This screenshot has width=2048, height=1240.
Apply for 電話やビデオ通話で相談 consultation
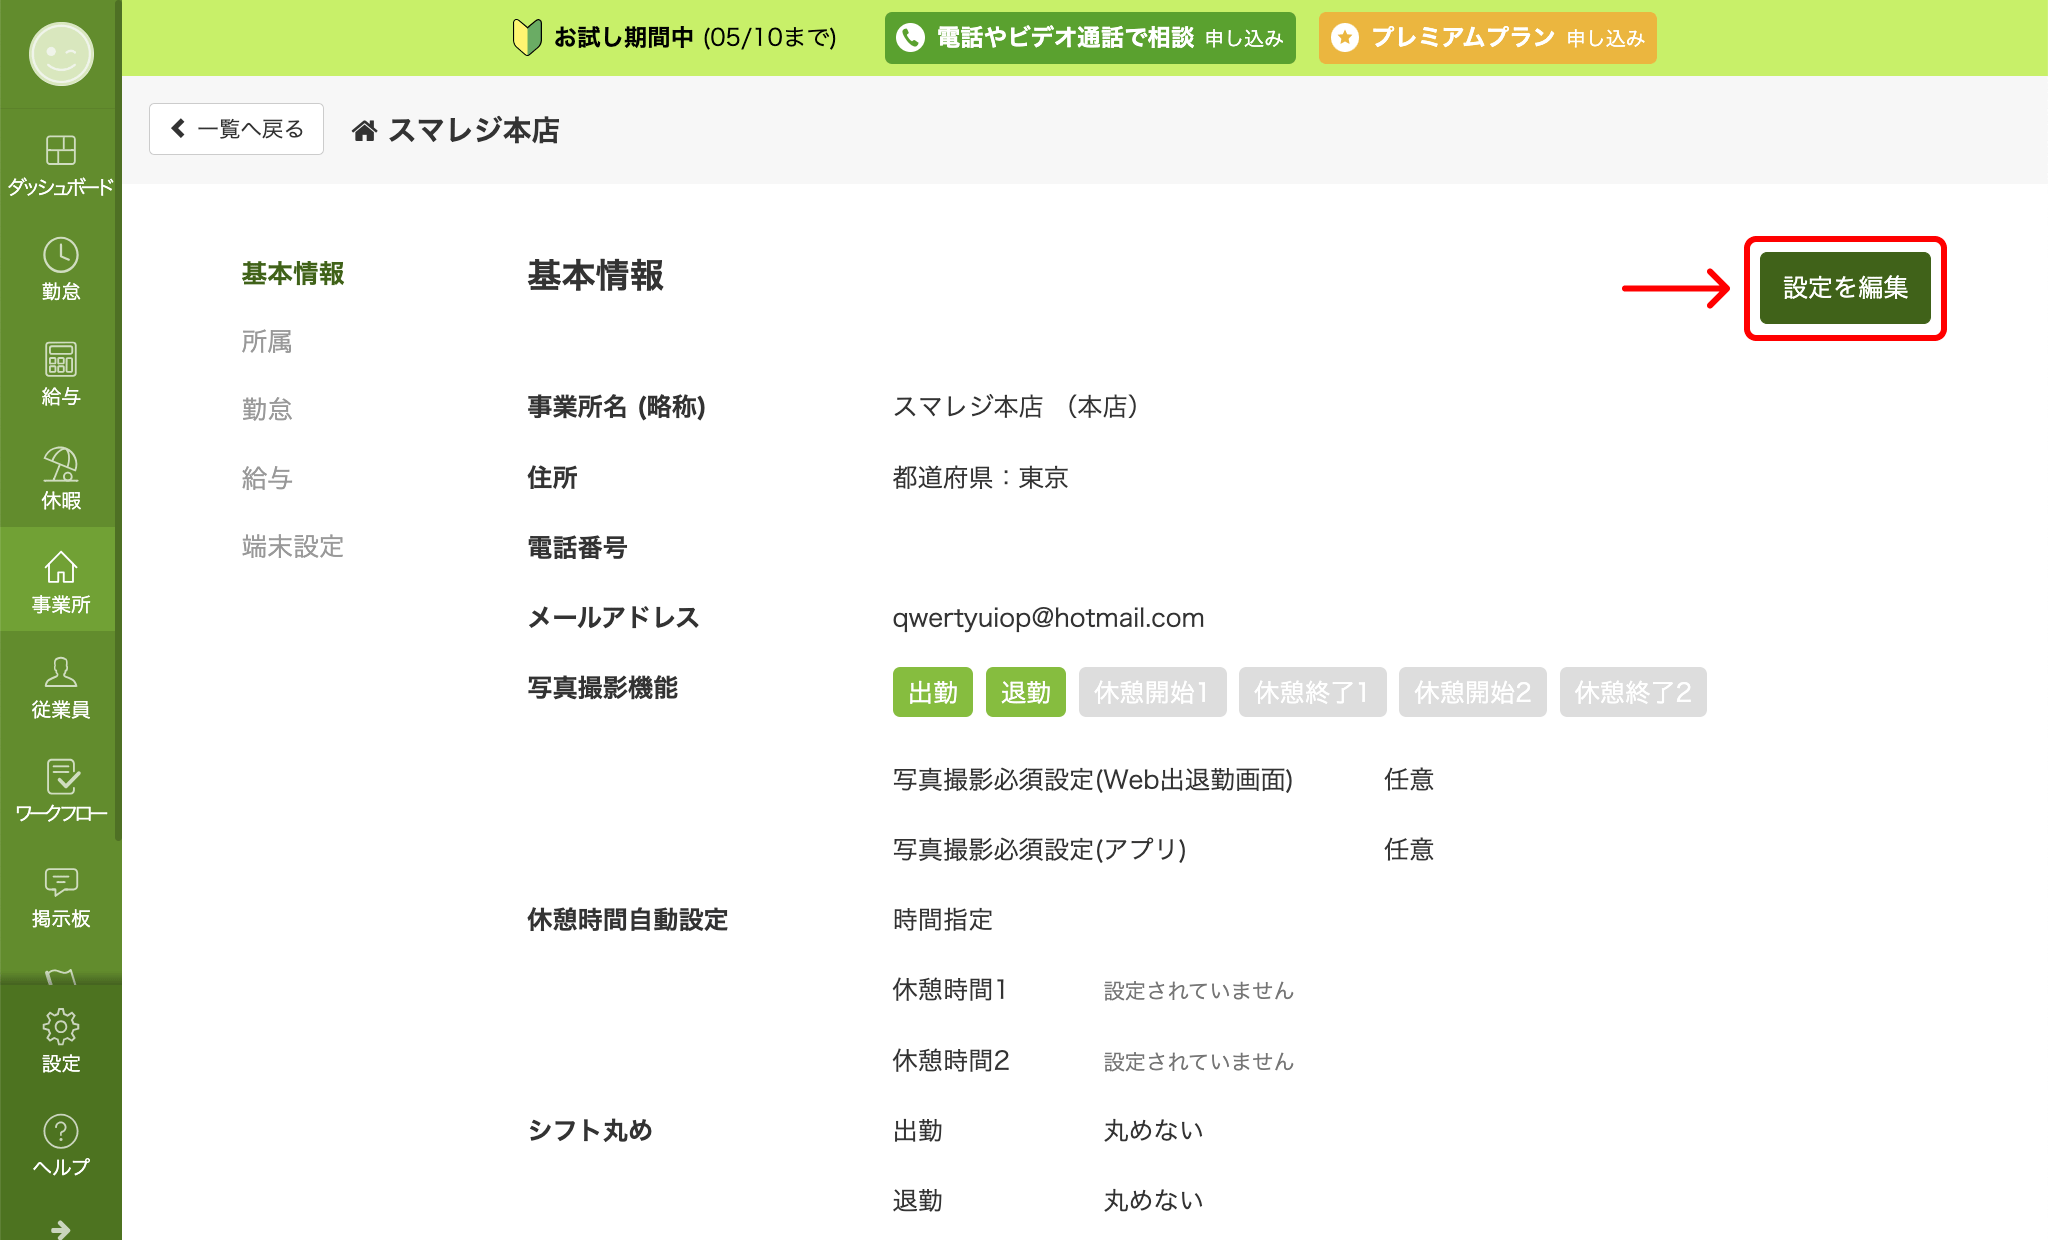1090,38
